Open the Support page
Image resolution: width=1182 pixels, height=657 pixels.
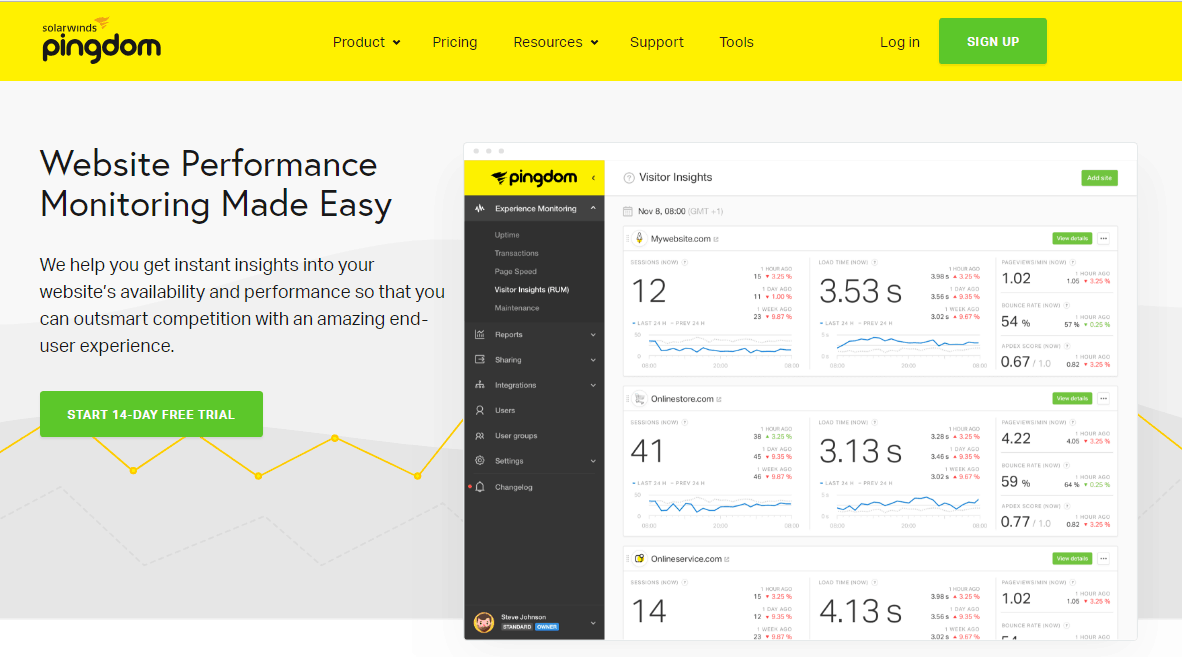[x=657, y=42]
